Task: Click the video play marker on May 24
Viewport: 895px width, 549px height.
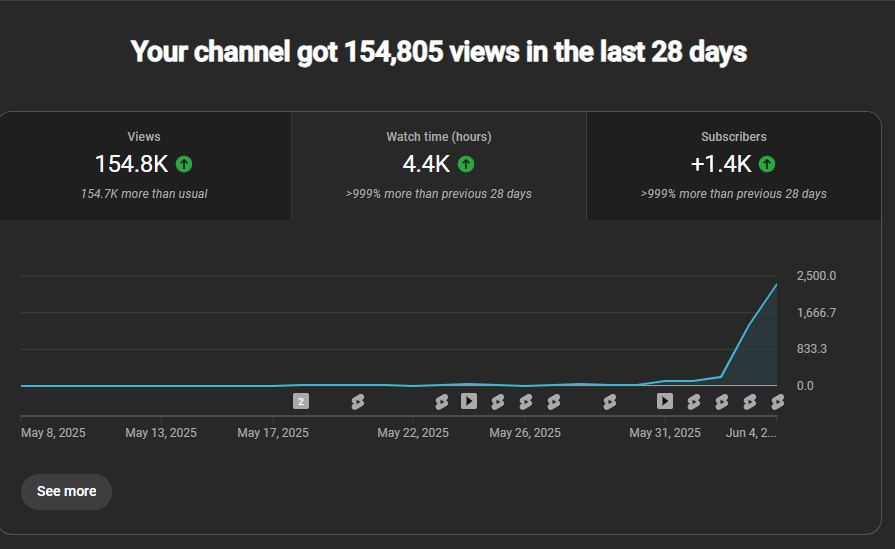Action: [469, 401]
